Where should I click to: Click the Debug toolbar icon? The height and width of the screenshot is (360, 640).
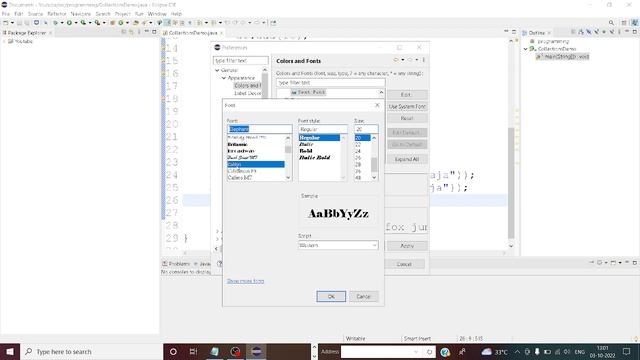[x=55, y=23]
